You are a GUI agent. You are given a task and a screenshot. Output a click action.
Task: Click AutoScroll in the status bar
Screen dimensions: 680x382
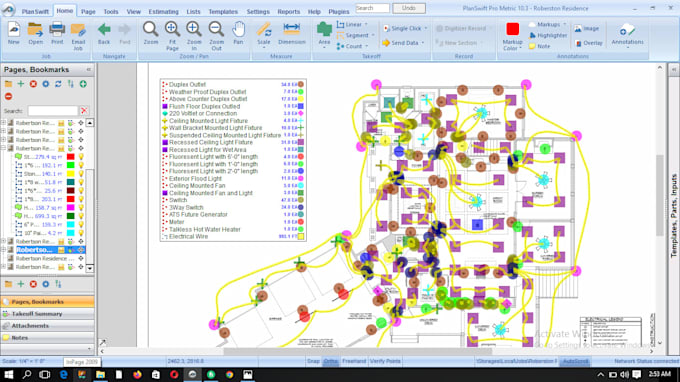575,361
